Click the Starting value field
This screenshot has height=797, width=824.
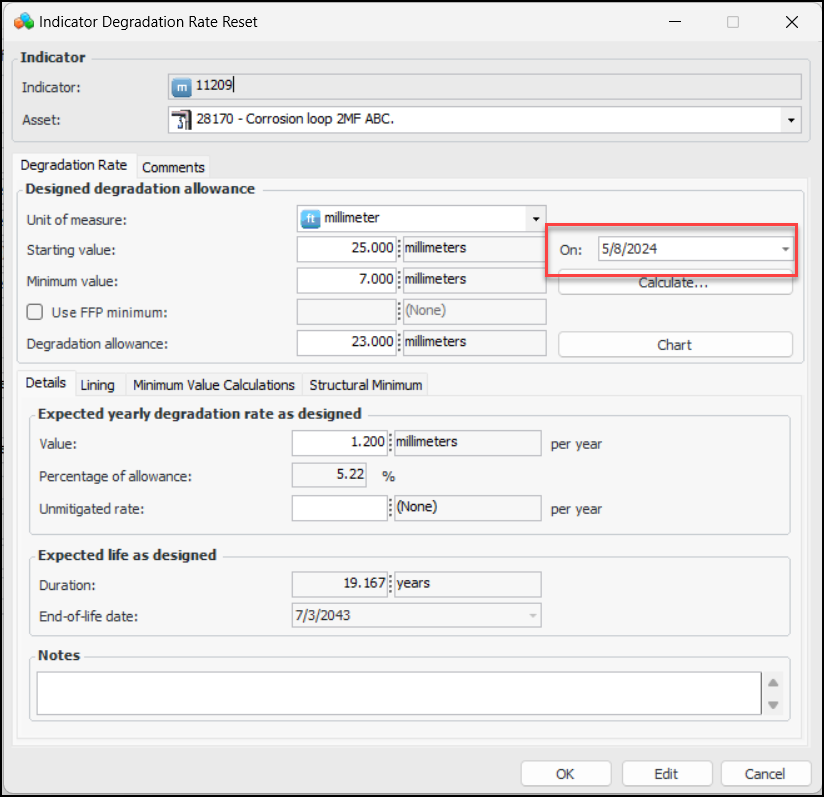pos(347,248)
